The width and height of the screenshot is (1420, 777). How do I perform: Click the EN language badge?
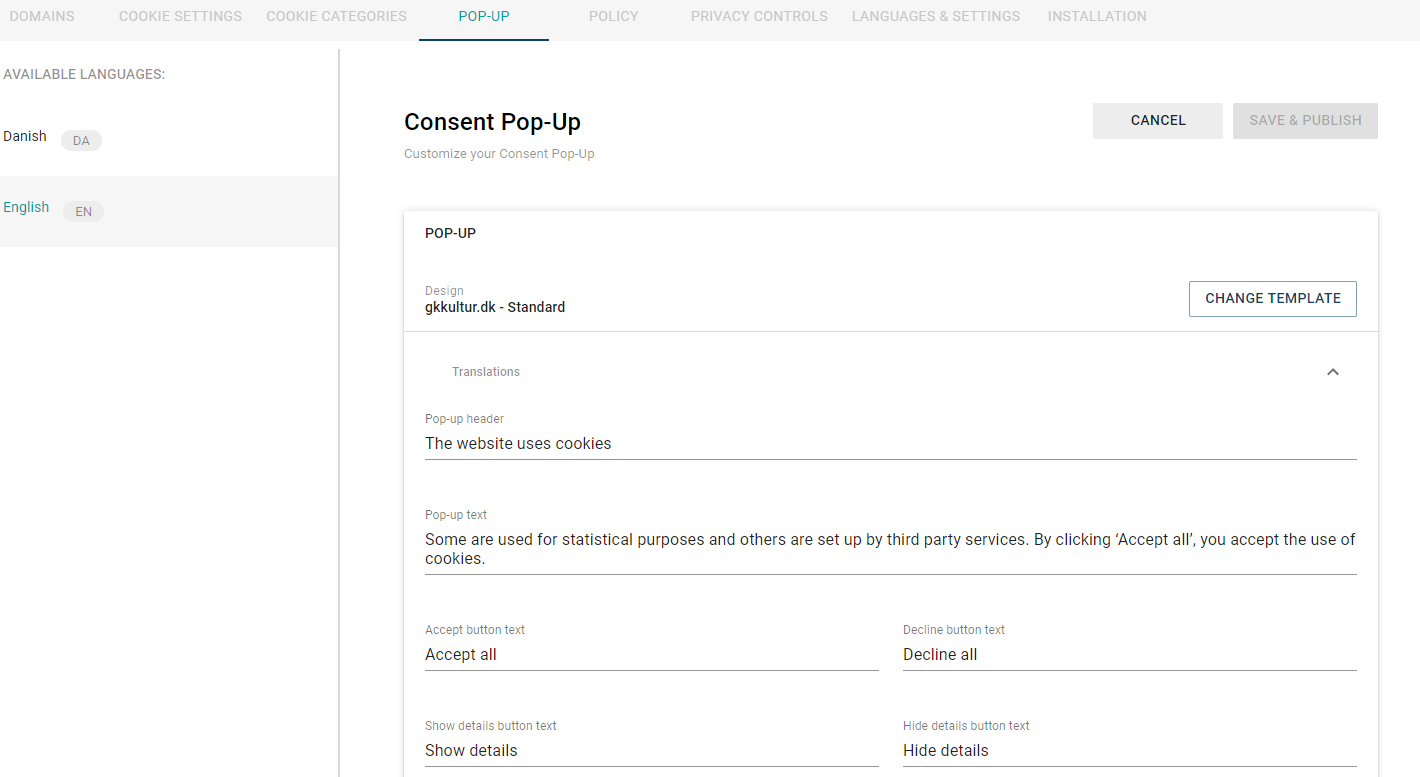83,212
